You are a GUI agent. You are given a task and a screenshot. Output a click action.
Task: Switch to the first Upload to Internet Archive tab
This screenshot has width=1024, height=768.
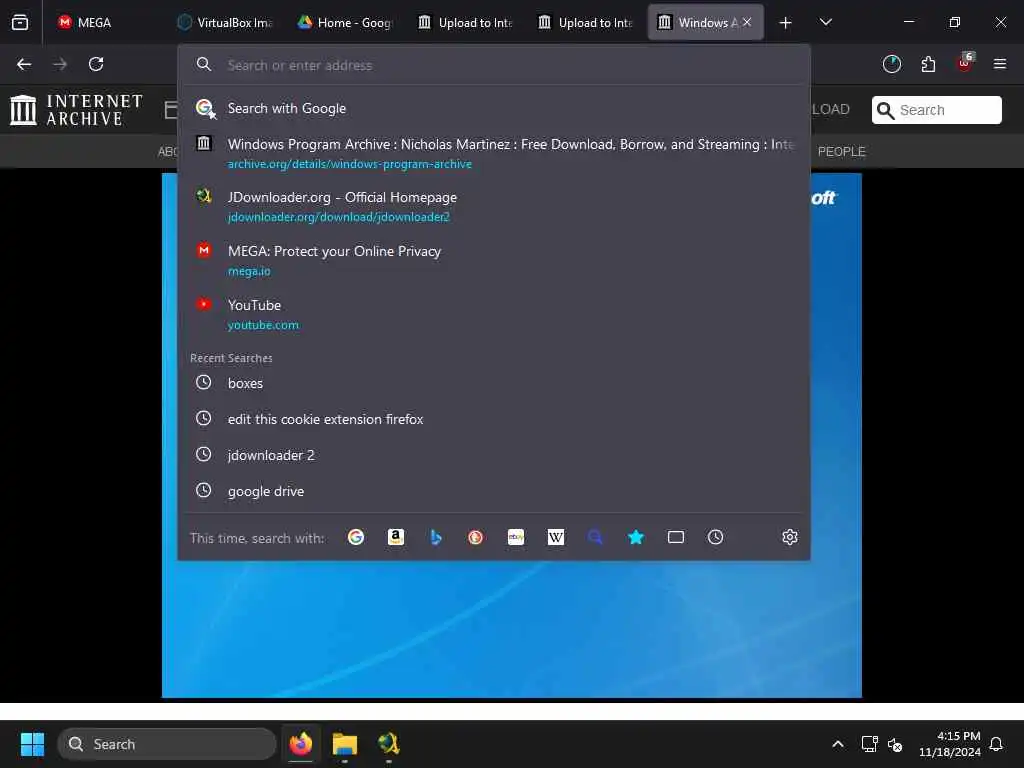point(466,22)
